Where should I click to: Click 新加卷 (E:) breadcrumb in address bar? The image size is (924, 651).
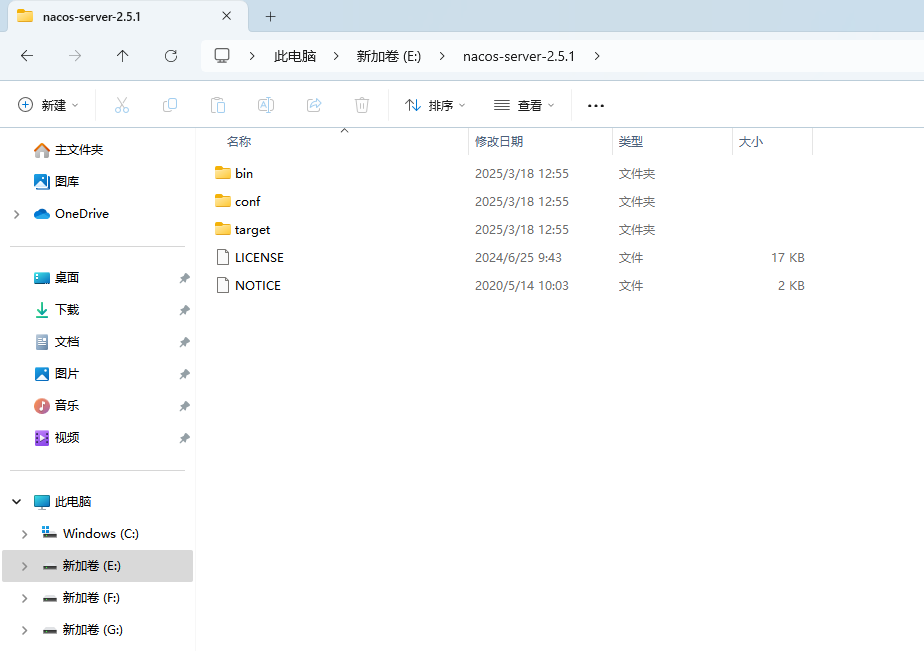point(389,56)
